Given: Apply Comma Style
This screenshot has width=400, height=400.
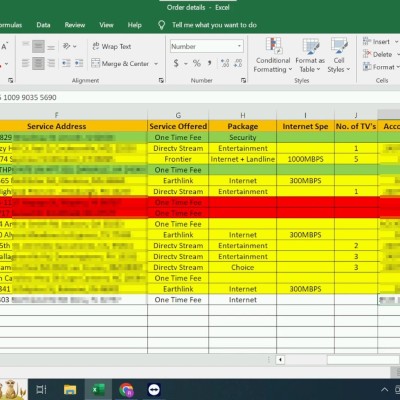Looking at the screenshot, I should (210, 63).
